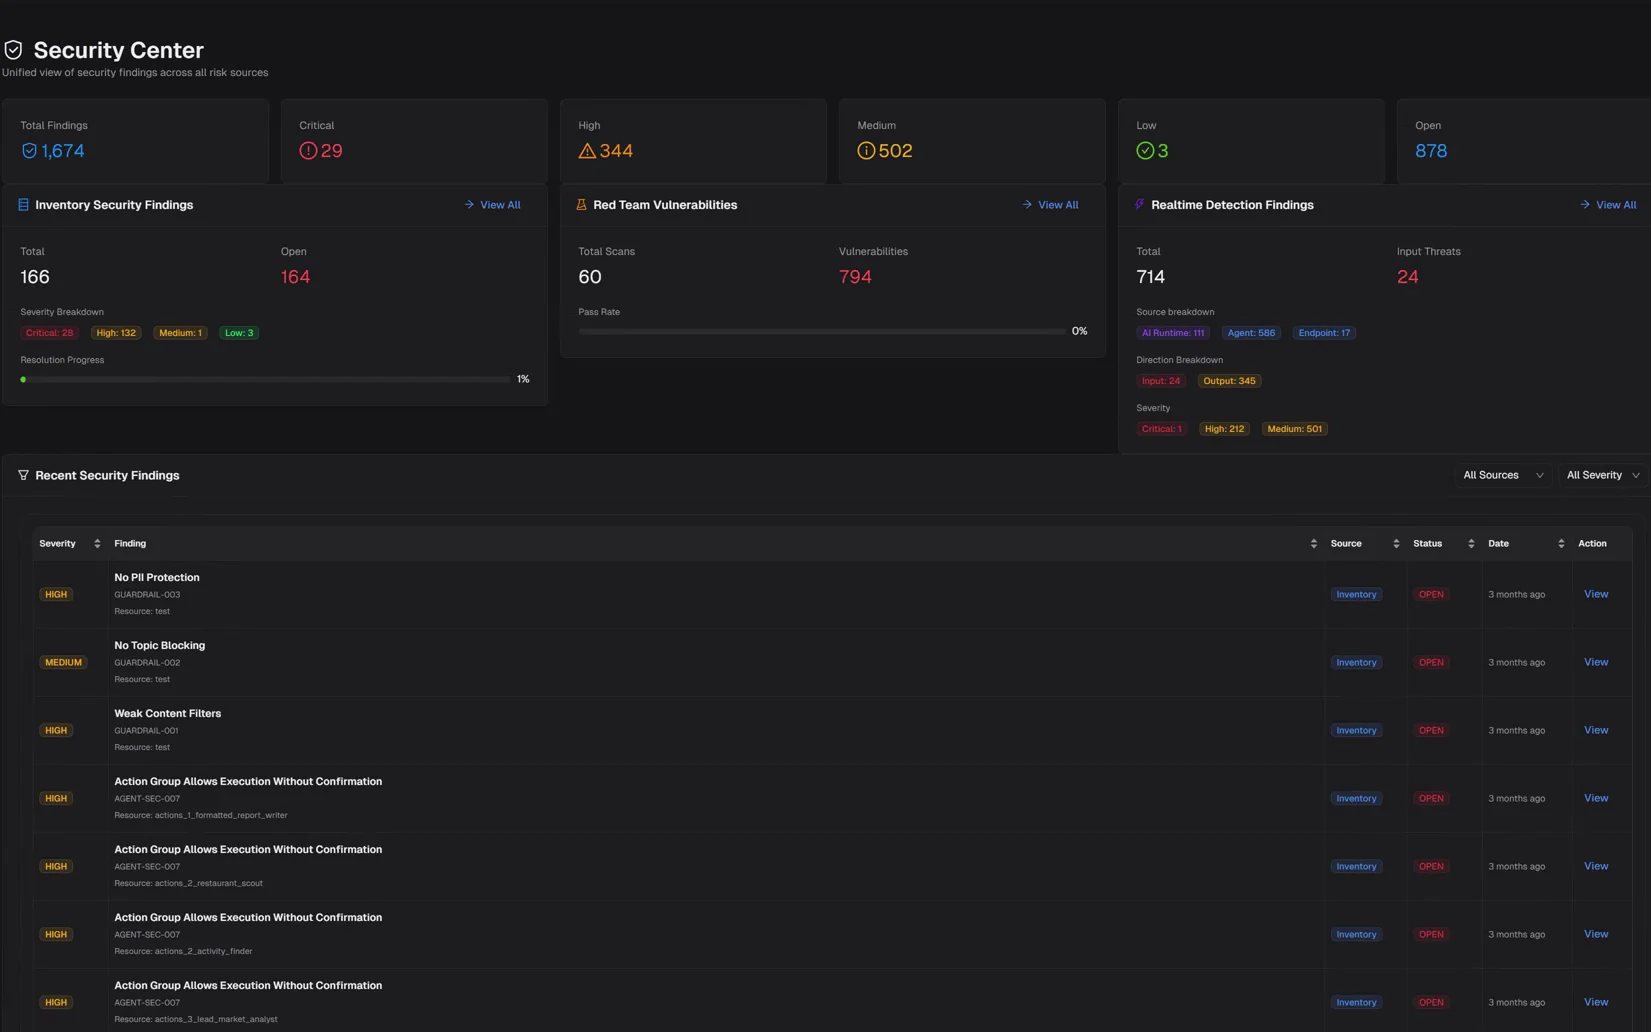1651x1032 pixels.
Task: Click OPEN status on Weak Content Filters row
Action: 1431,730
